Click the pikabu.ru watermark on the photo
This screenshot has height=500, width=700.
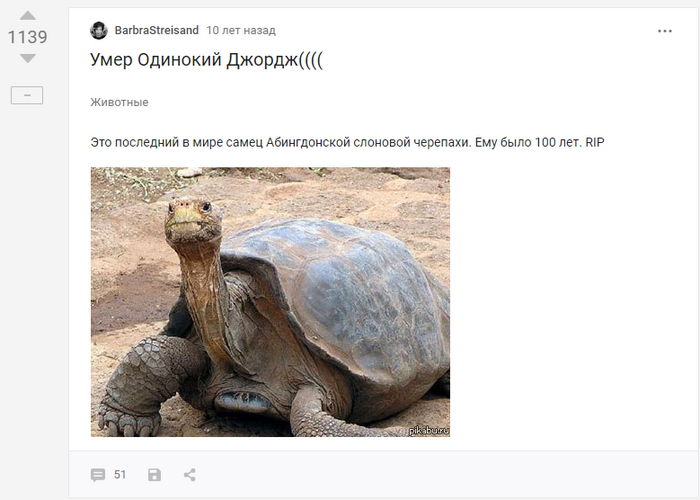(x=429, y=430)
